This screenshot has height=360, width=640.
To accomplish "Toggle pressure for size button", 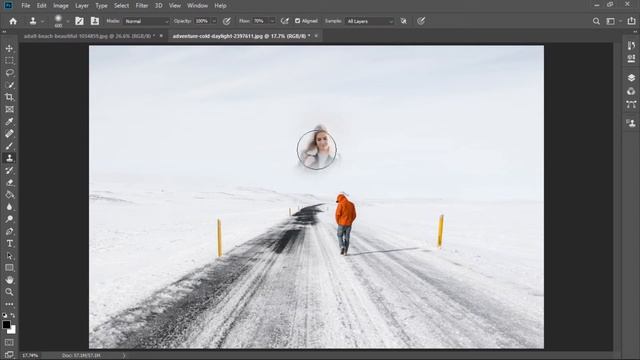I will (x=421, y=21).
